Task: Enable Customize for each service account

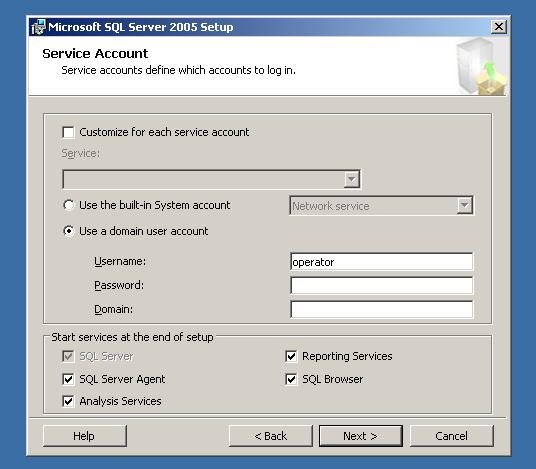Action: pyautogui.click(x=68, y=132)
